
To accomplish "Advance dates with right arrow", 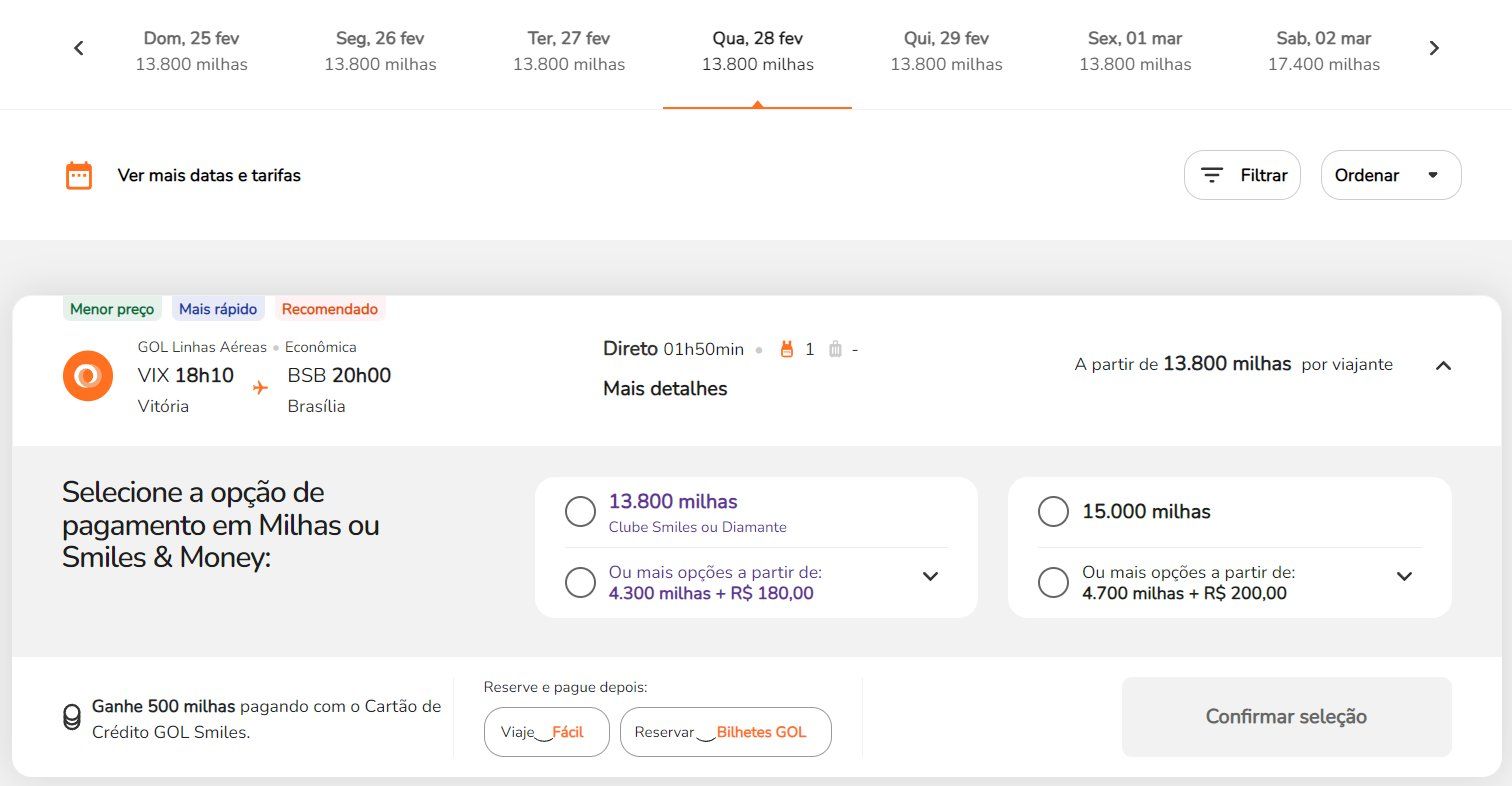I will (1434, 48).
